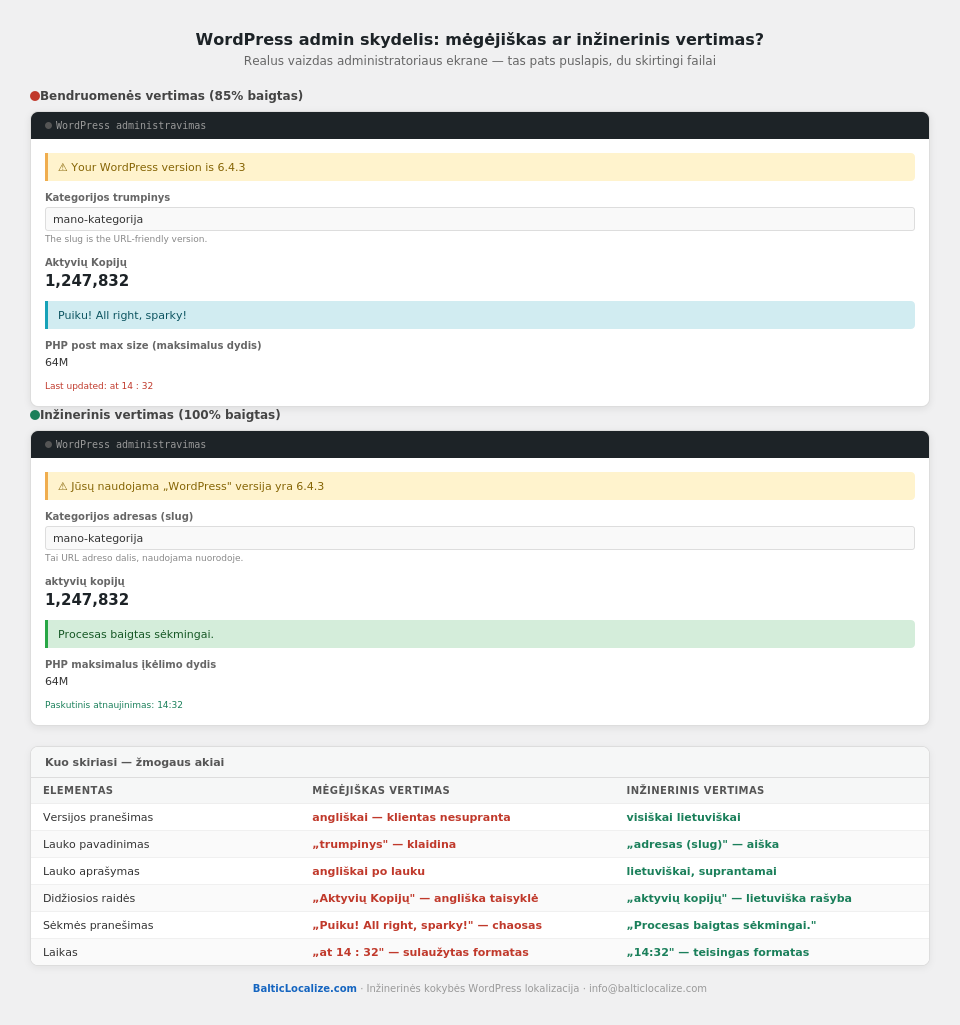Click the "Lauko pavadinimas" row label
The image size is (960, 1025).
point(96,845)
